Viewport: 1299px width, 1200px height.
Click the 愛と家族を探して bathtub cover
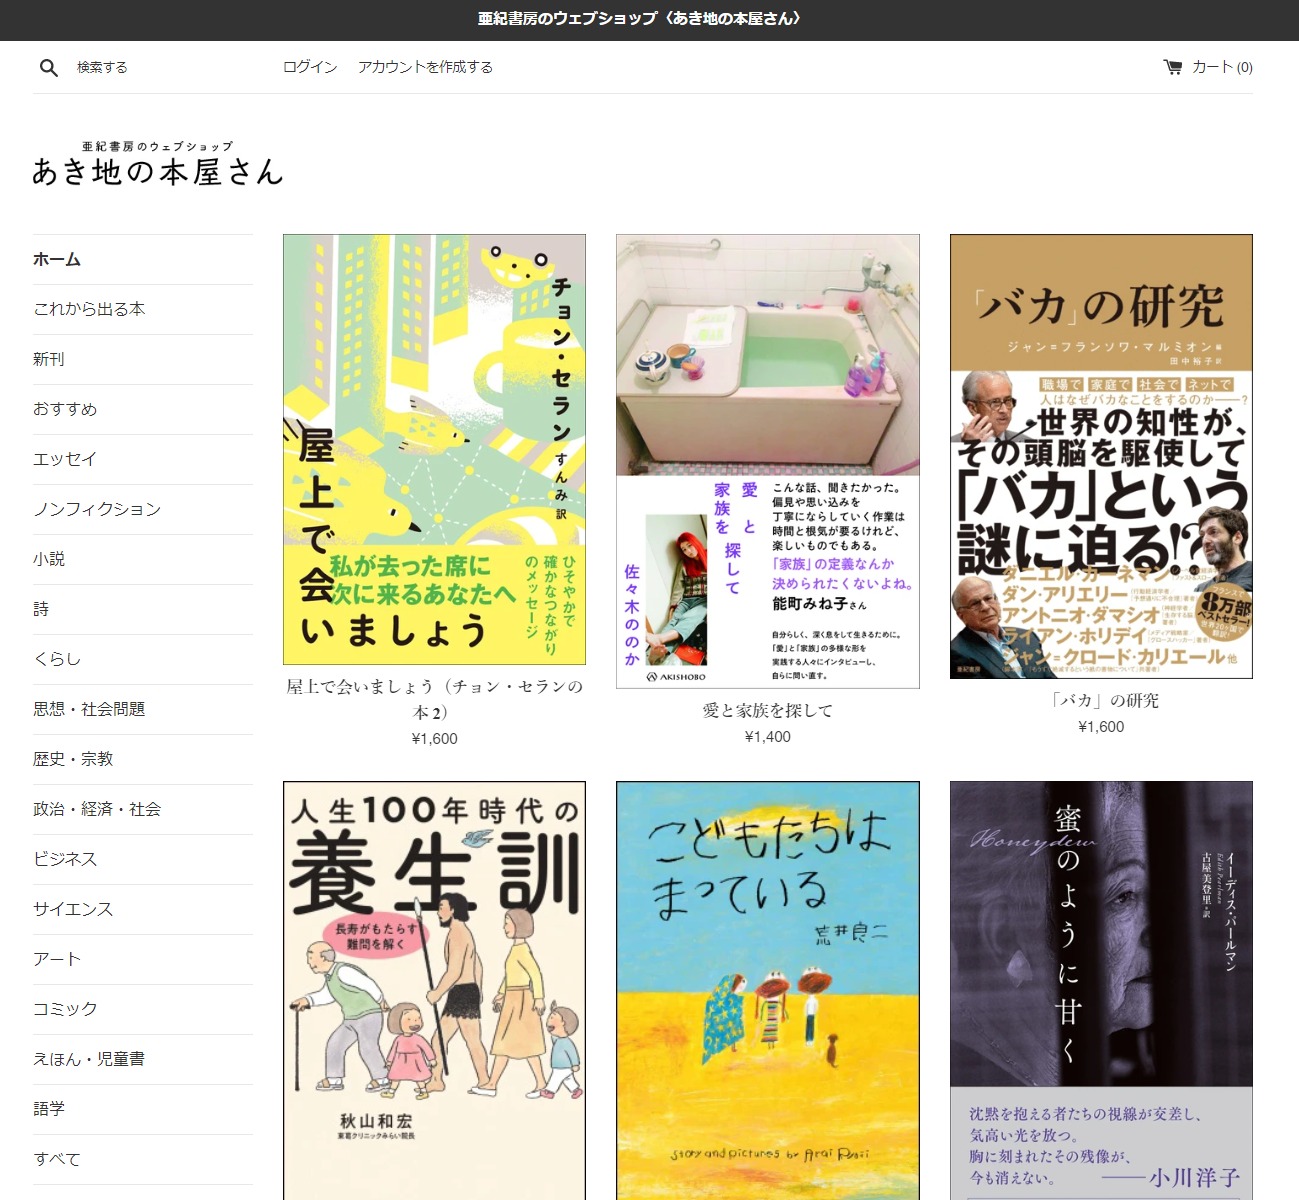coord(767,461)
